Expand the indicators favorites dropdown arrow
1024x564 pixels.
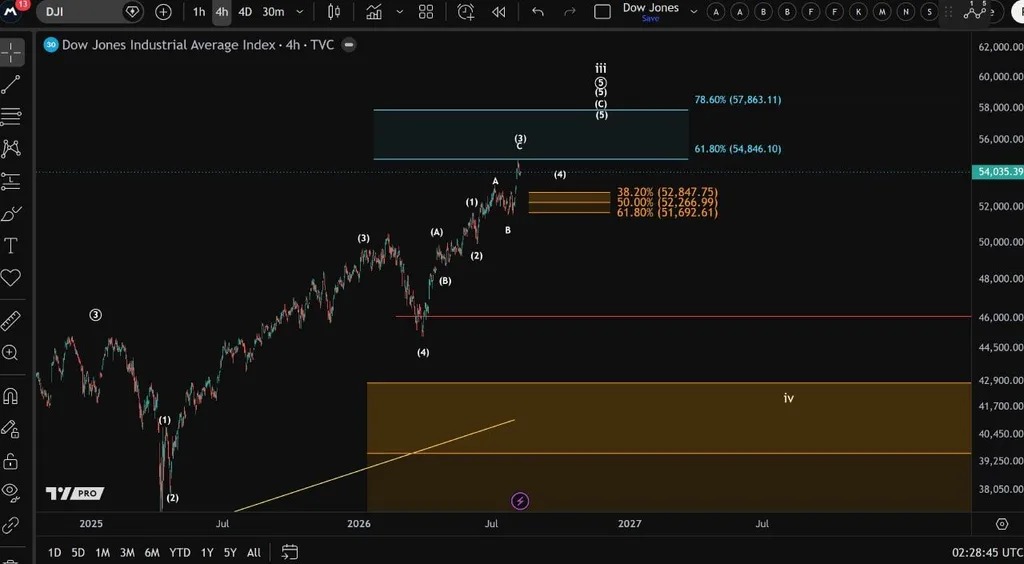[x=400, y=12]
